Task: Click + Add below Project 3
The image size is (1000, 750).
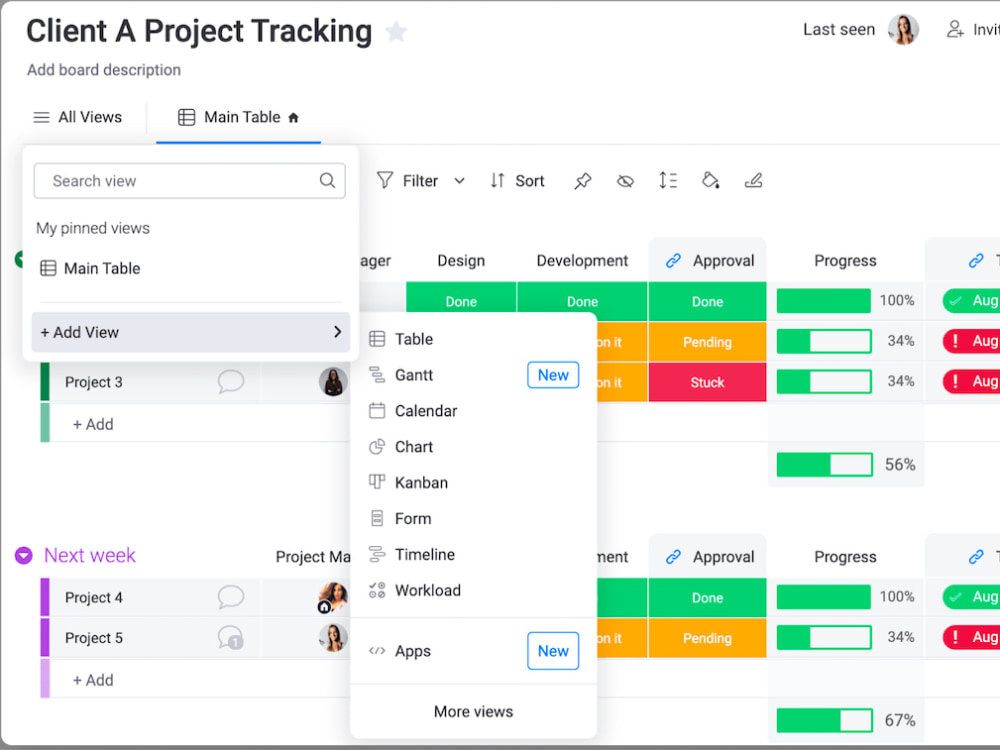Action: click(93, 424)
